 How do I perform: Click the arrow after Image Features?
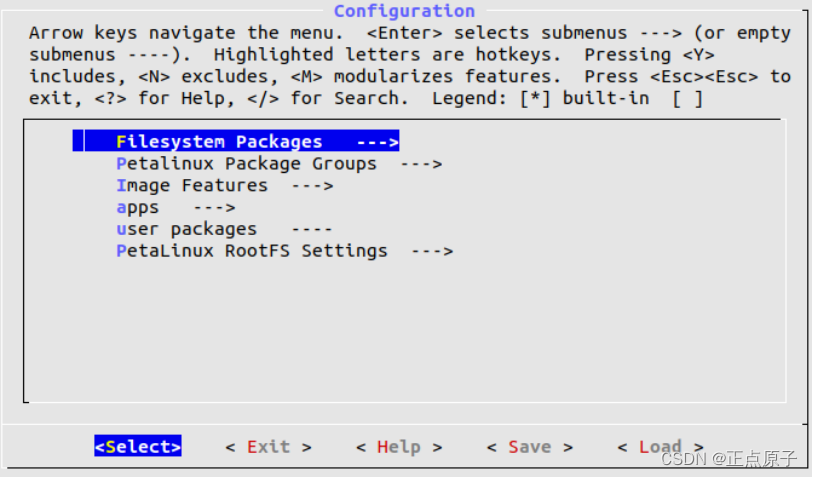pos(312,186)
